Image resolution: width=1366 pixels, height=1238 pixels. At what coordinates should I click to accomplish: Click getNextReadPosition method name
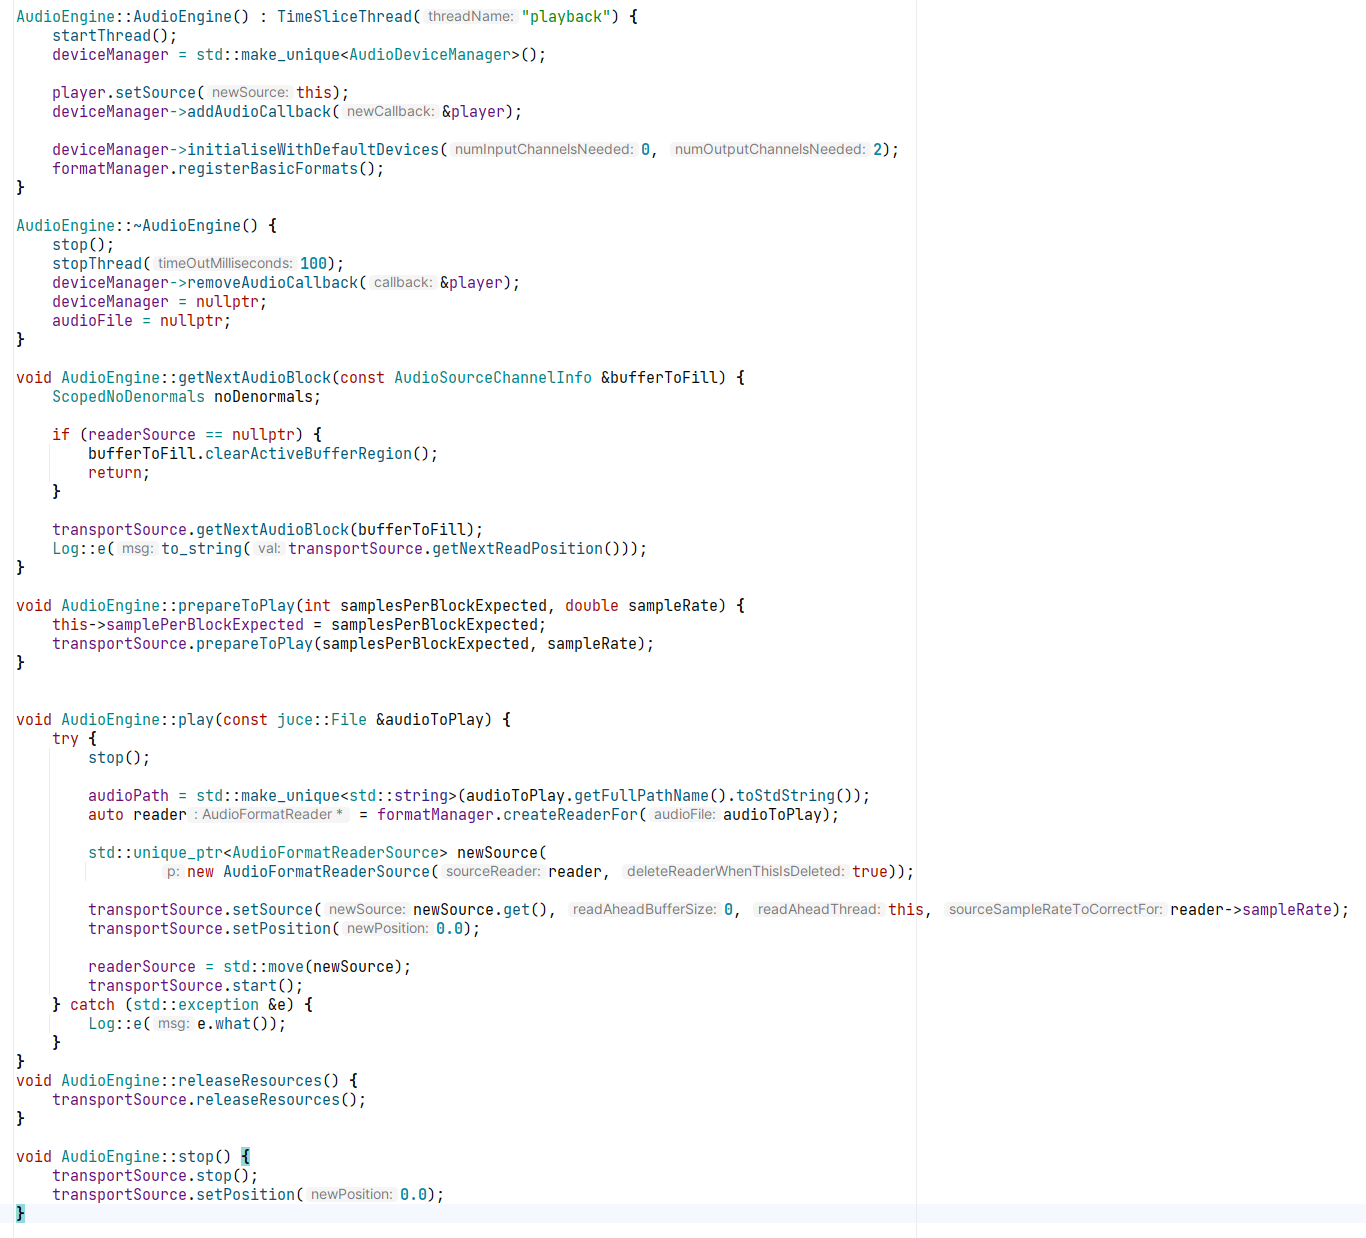click(x=517, y=549)
